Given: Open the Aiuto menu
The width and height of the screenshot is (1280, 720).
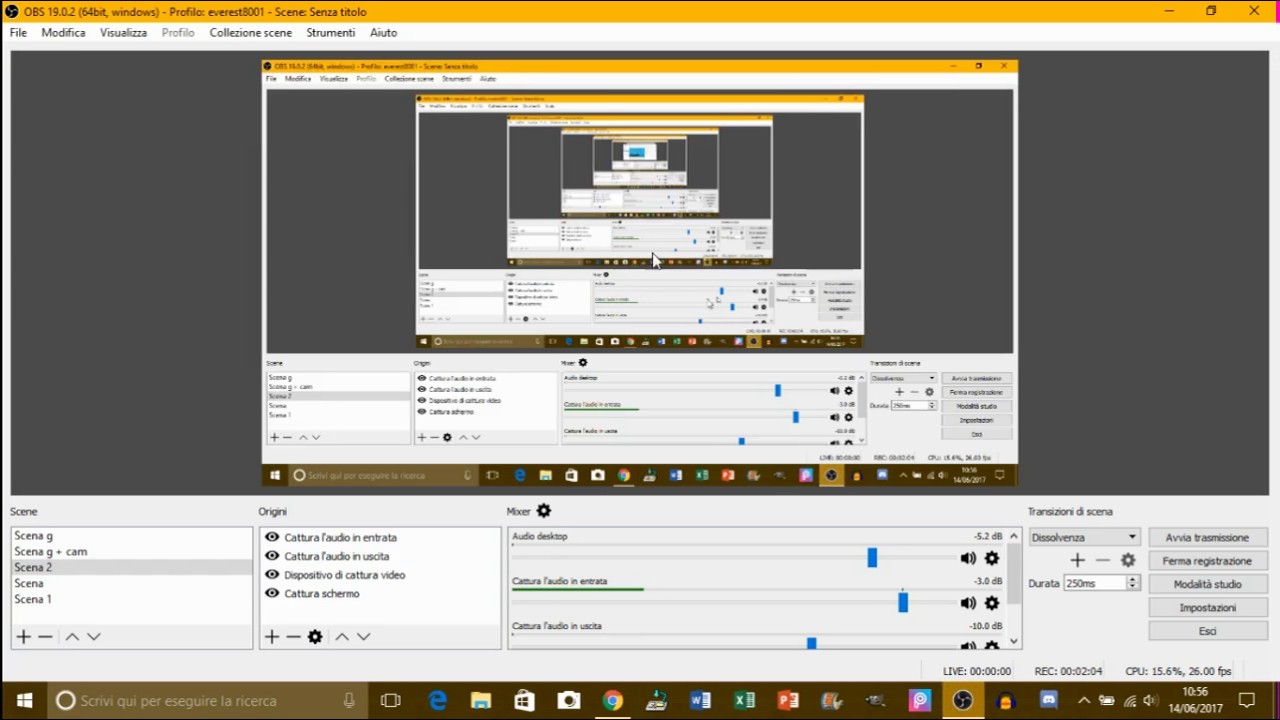Looking at the screenshot, I should pos(383,32).
